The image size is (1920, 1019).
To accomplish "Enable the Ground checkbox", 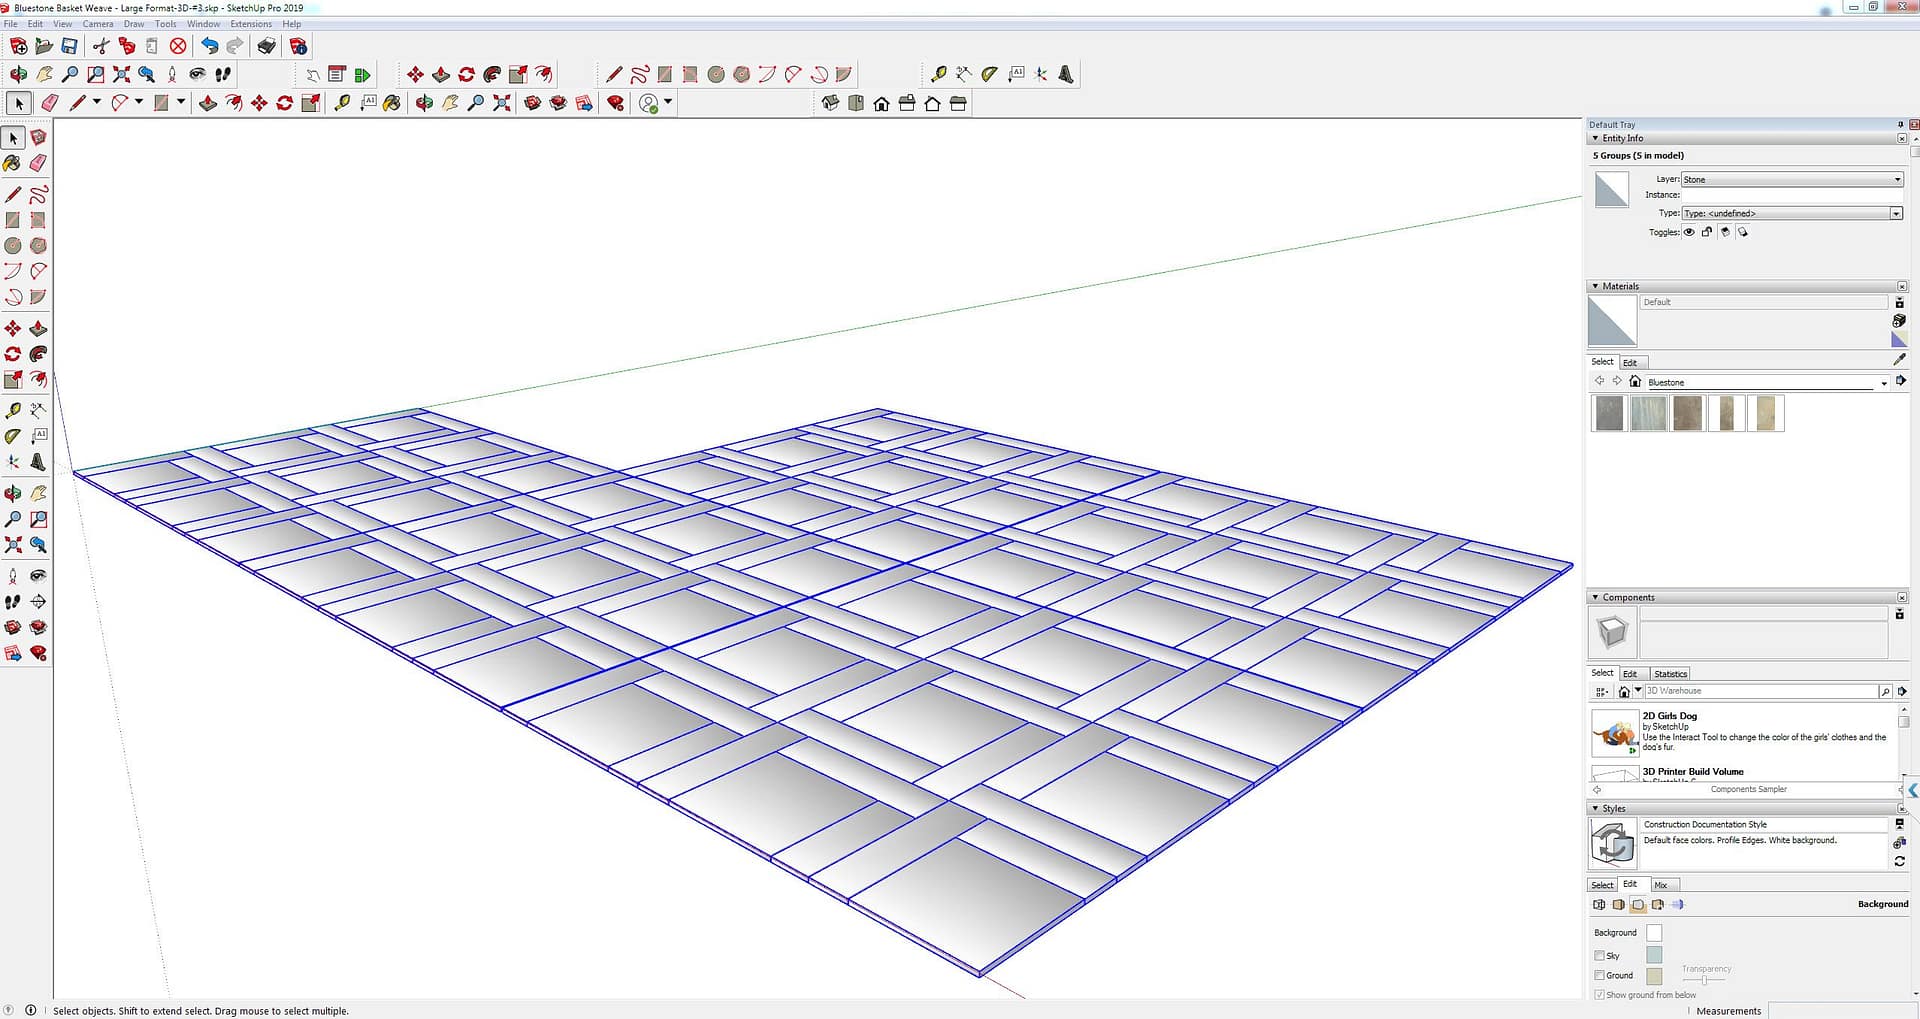I will coord(1599,975).
